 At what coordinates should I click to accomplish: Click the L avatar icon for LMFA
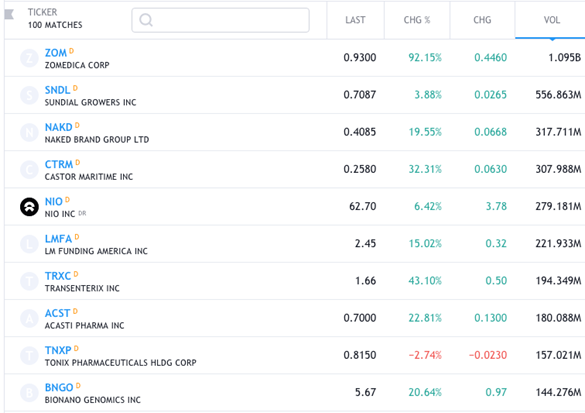(29, 244)
